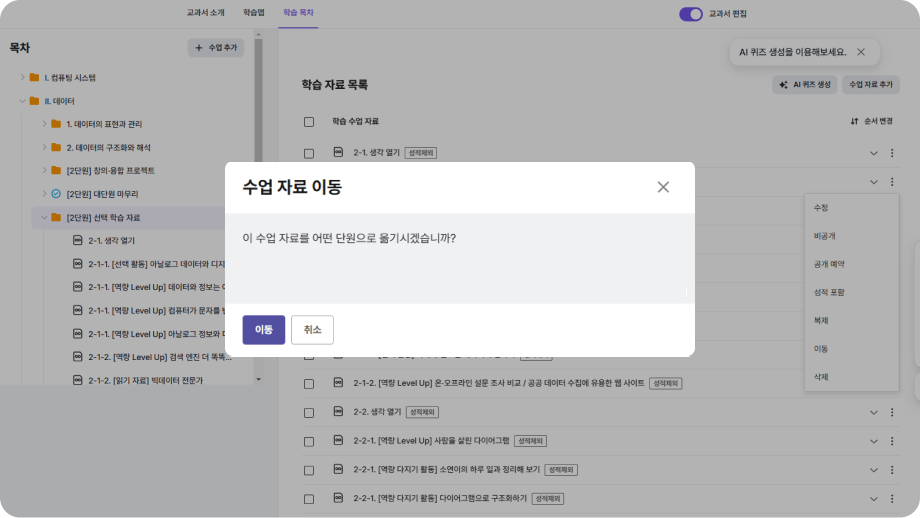Toggle the 교과서 편집 switch
Image resolution: width=920 pixels, height=518 pixels.
click(691, 14)
